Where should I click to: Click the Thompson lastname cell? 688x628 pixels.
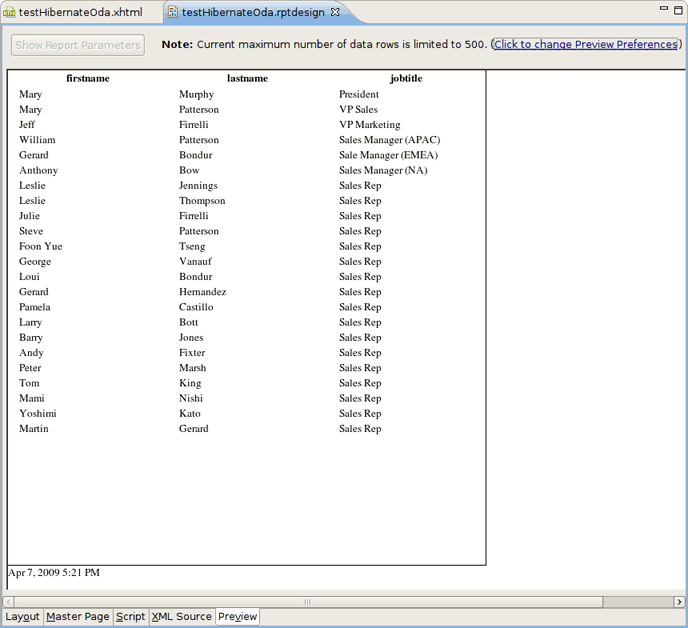click(202, 201)
